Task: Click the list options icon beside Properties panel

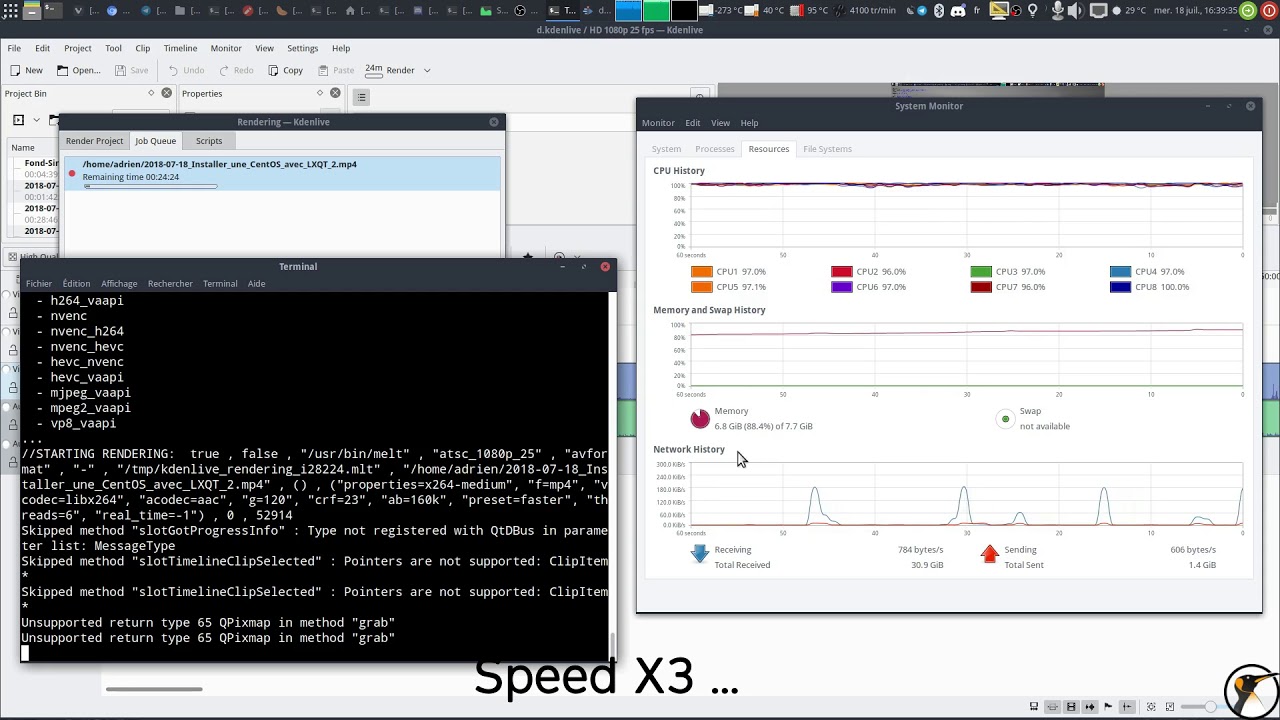Action: (361, 97)
